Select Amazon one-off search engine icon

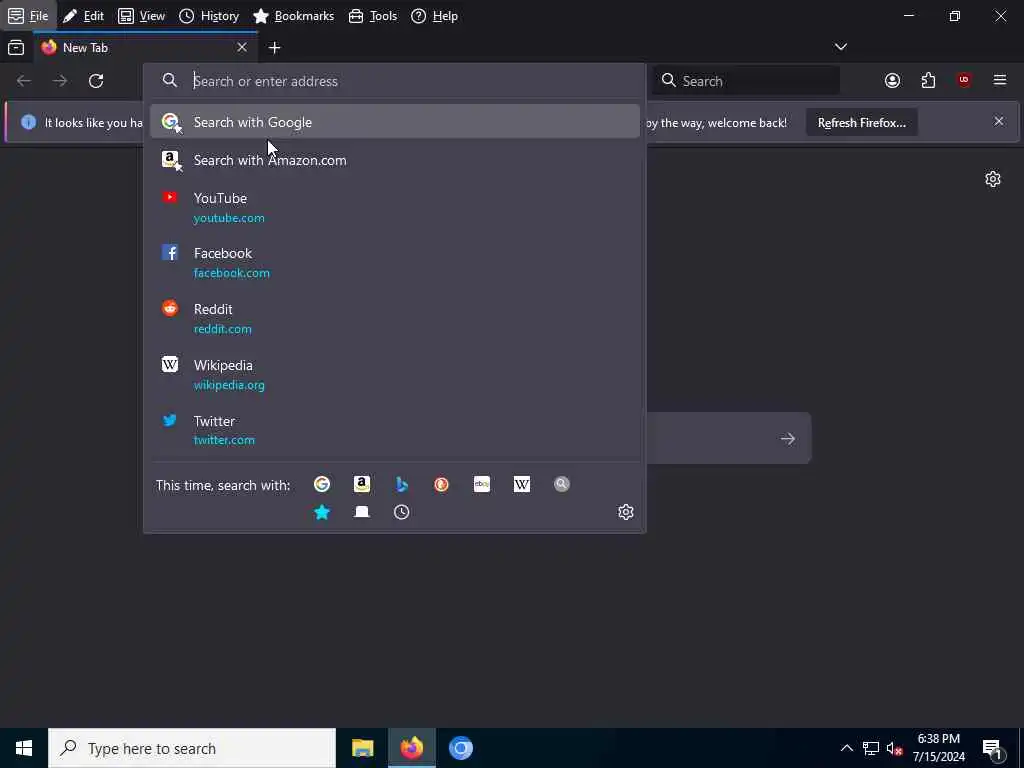(x=362, y=484)
